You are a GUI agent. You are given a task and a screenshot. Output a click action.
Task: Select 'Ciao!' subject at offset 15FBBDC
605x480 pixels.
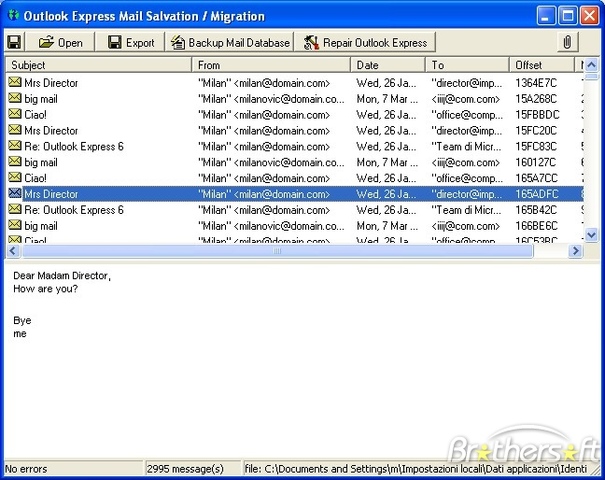(x=35, y=115)
